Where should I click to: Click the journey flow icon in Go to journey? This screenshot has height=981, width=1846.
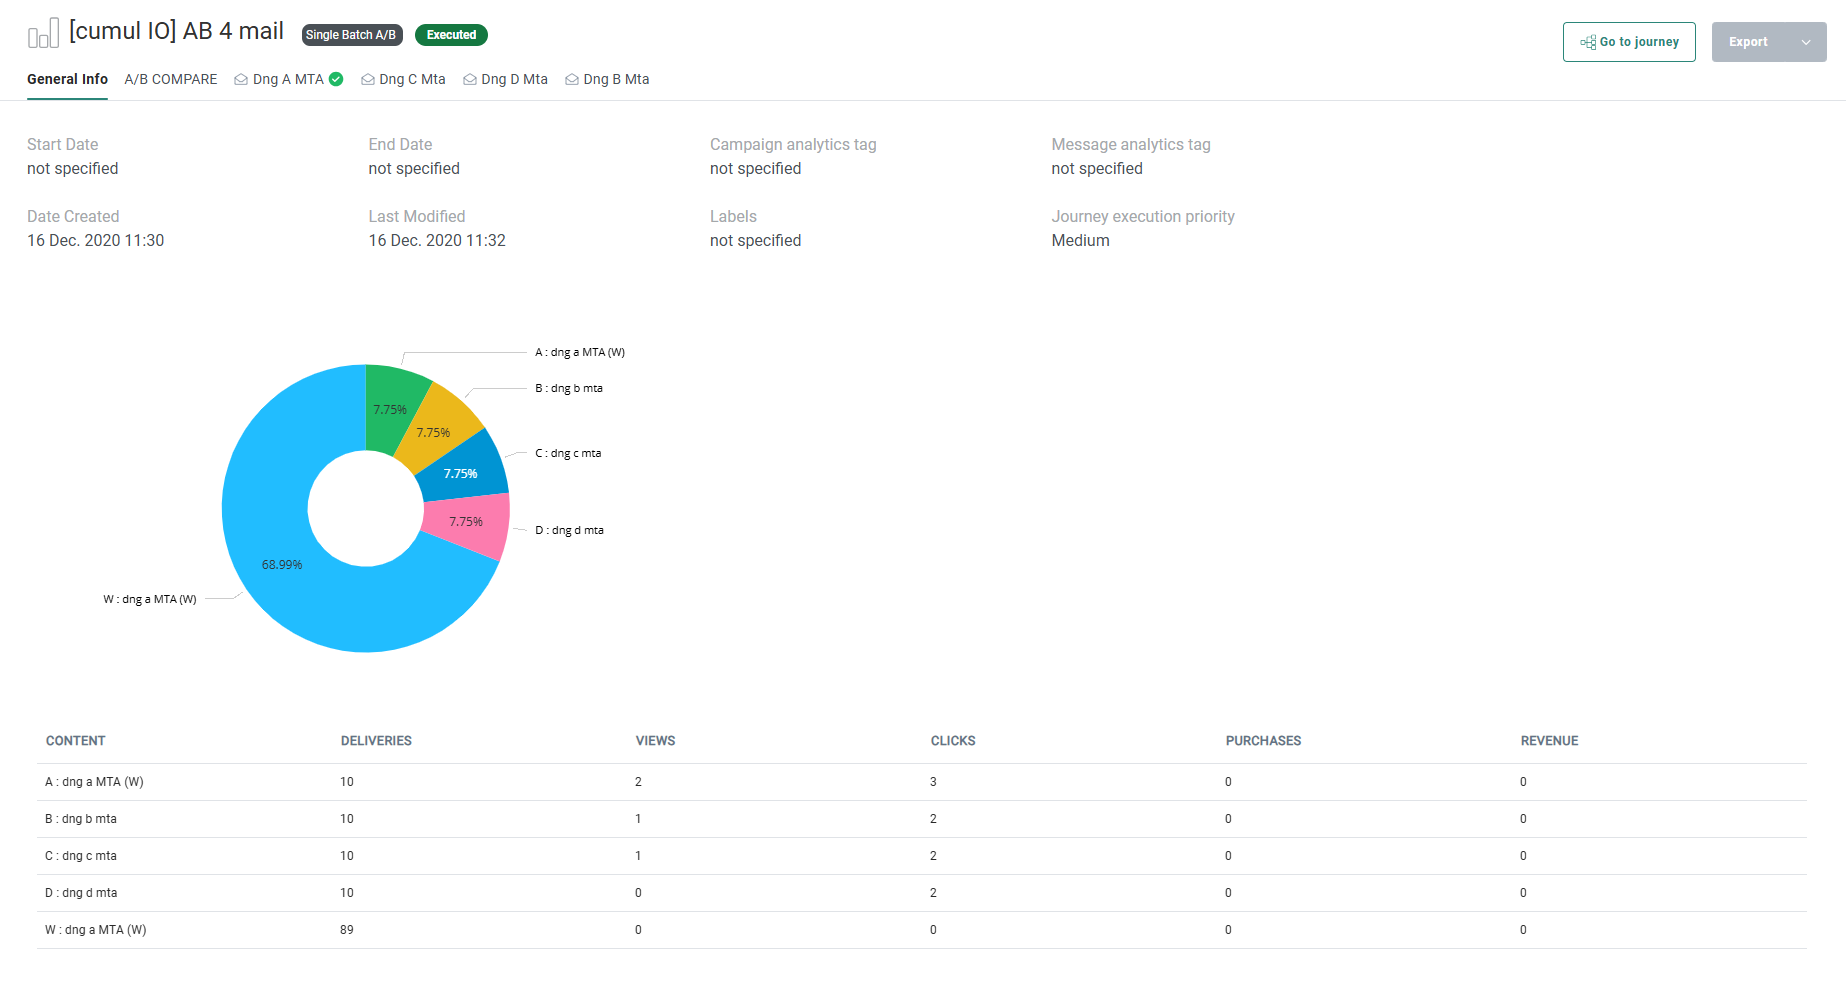pos(1587,42)
